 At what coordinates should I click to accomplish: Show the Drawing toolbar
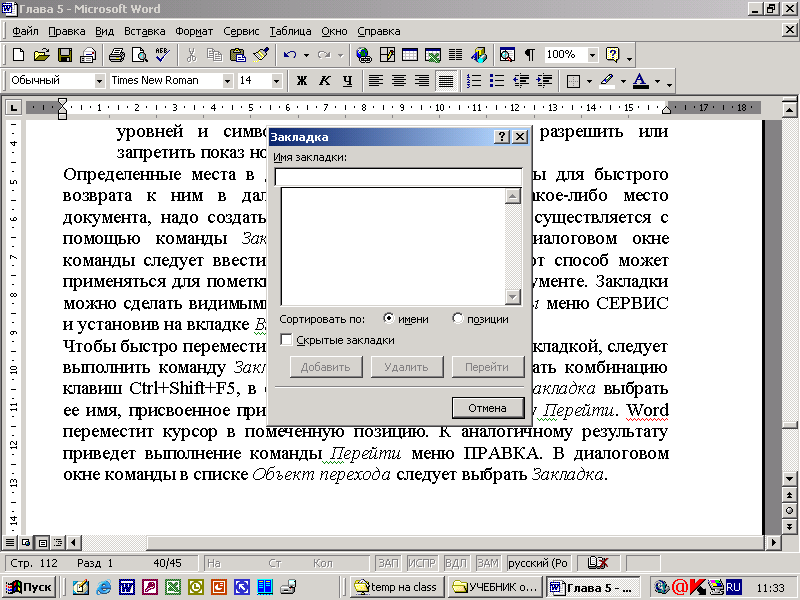479,55
